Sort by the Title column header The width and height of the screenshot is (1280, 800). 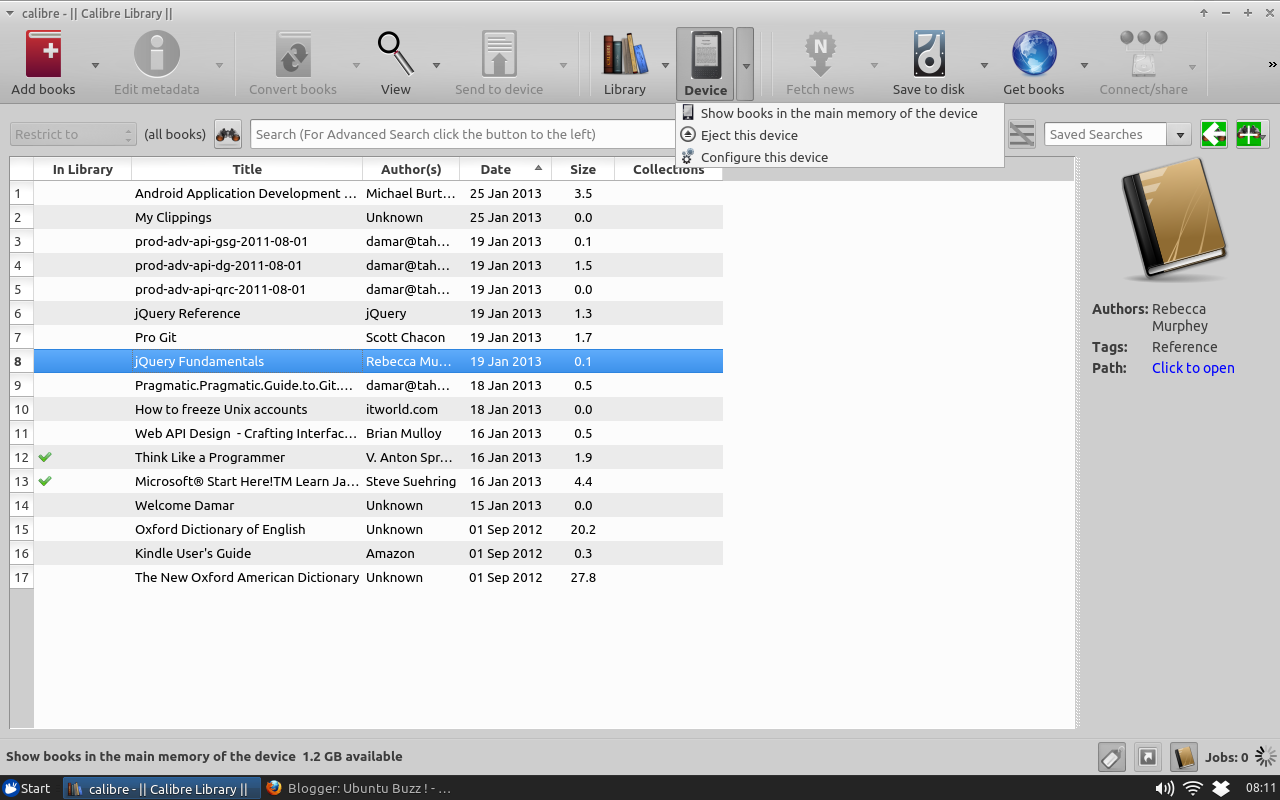tap(247, 169)
